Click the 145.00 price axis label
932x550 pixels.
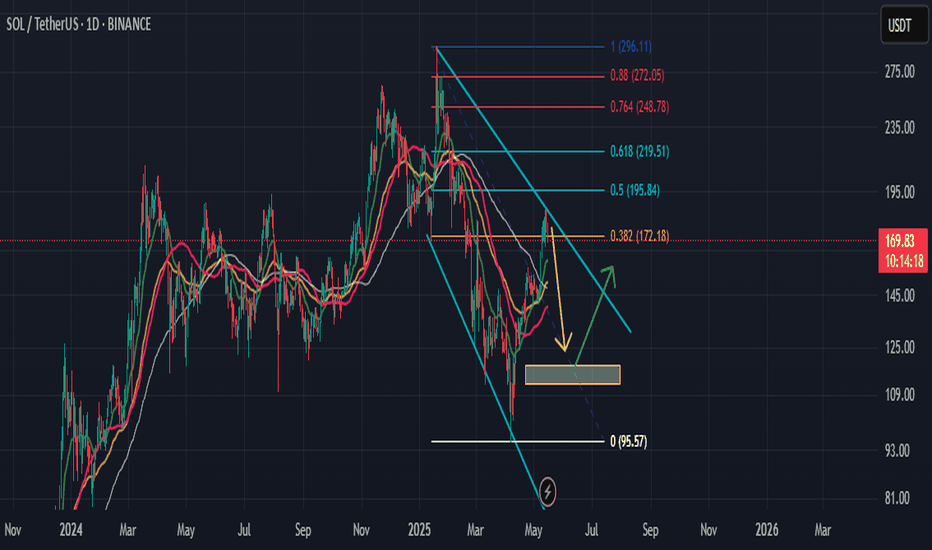[x=899, y=296]
